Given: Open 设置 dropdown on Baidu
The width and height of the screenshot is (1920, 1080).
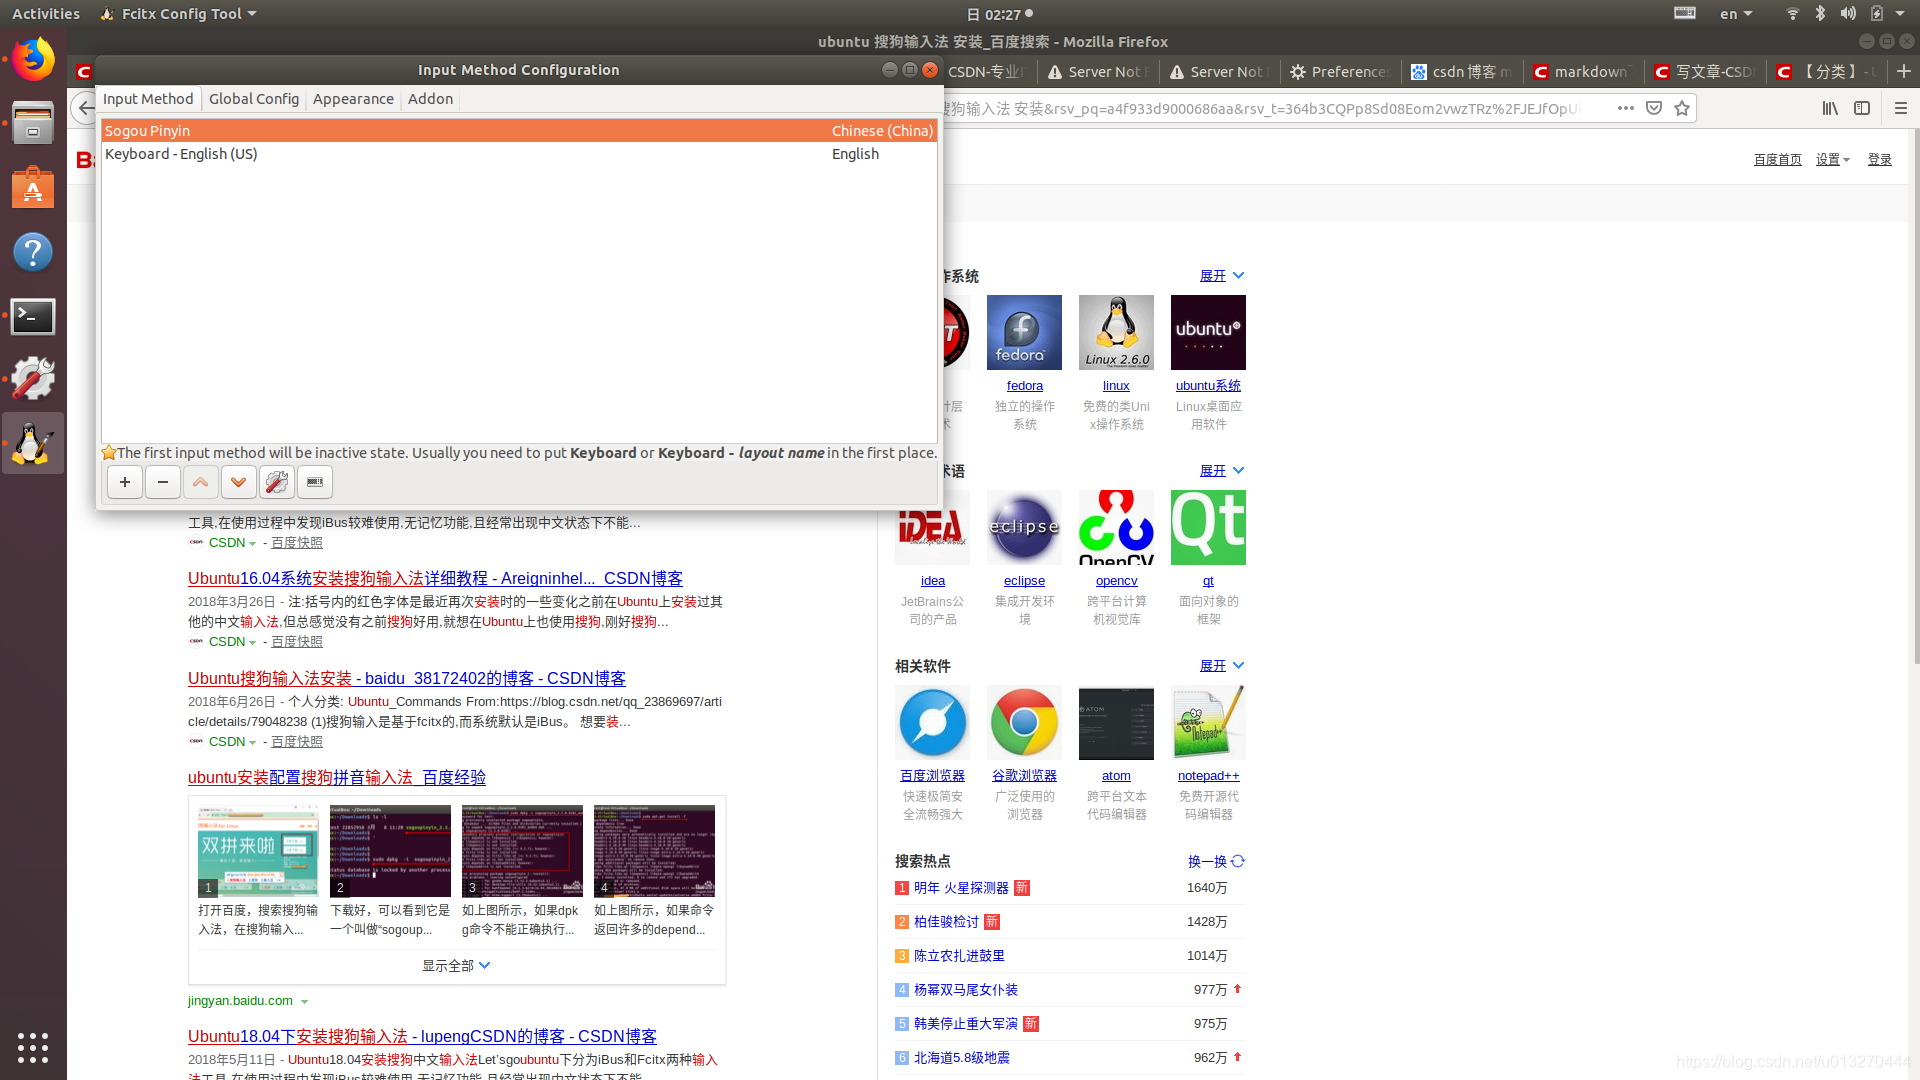Looking at the screenshot, I should (1833, 160).
